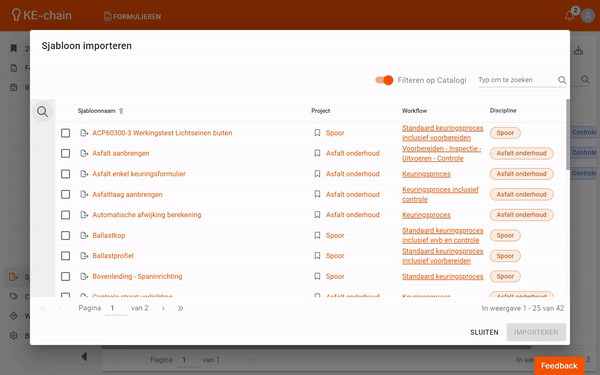Click the template icon beside Asfalt aanbrengen
The height and width of the screenshot is (375, 600).
tap(84, 153)
